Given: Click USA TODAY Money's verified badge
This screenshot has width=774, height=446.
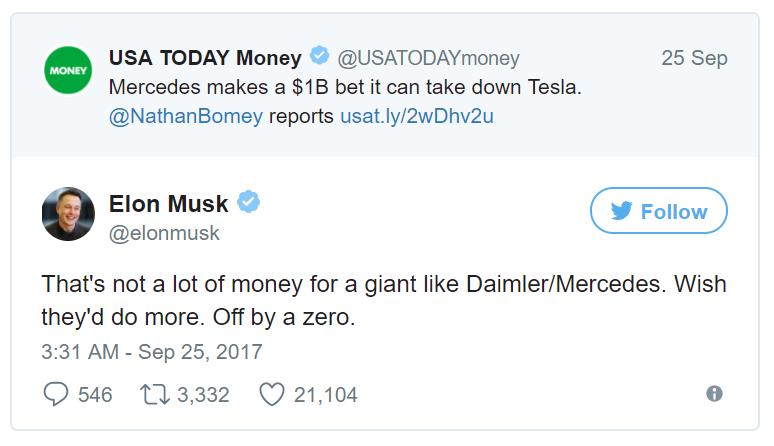Looking at the screenshot, I should pyautogui.click(x=319, y=57).
